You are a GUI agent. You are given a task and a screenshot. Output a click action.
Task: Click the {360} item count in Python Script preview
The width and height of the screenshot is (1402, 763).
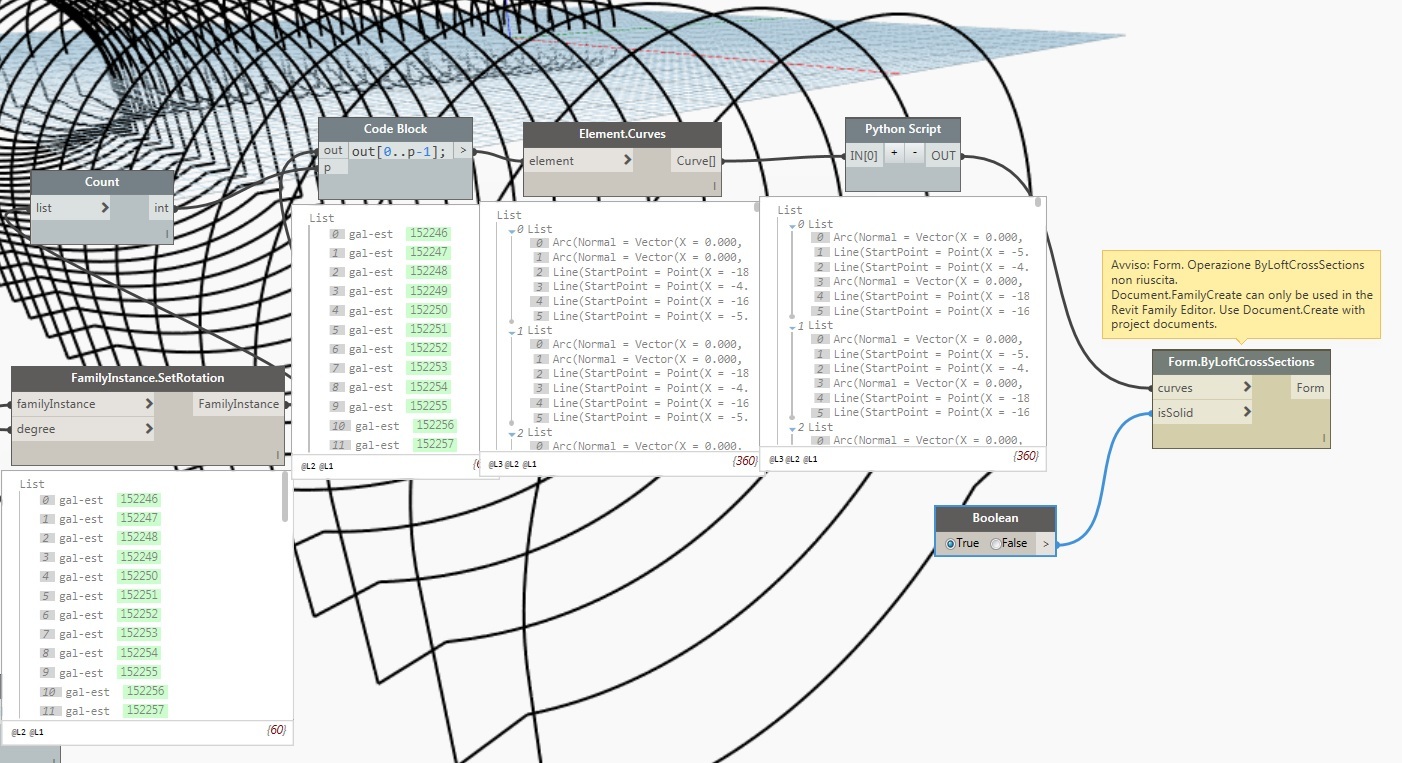pos(1026,456)
